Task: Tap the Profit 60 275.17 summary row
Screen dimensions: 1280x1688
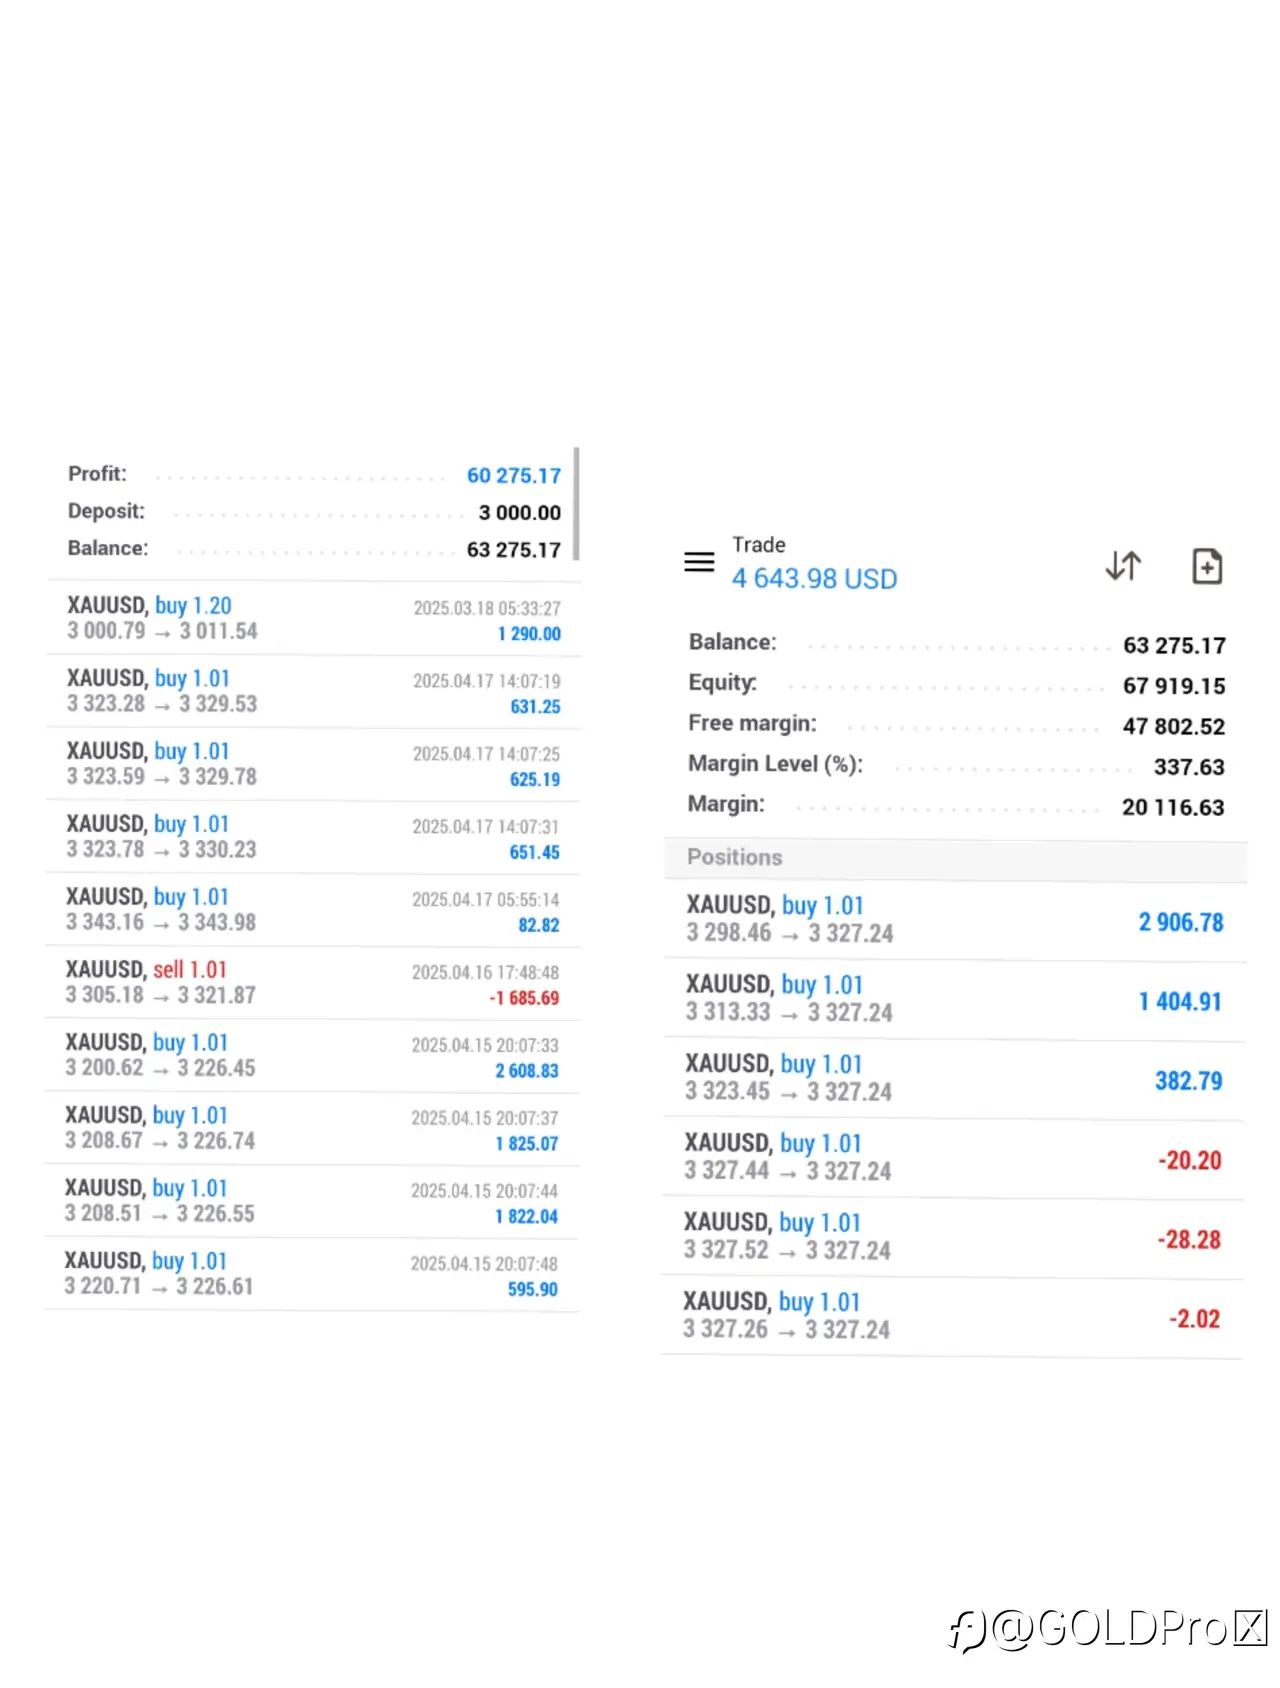Action: point(314,475)
